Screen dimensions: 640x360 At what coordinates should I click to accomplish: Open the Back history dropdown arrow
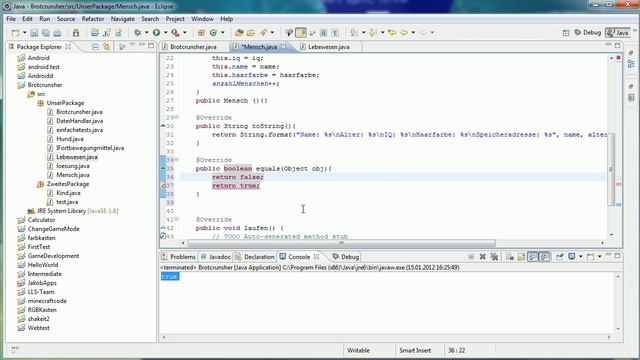coord(413,33)
